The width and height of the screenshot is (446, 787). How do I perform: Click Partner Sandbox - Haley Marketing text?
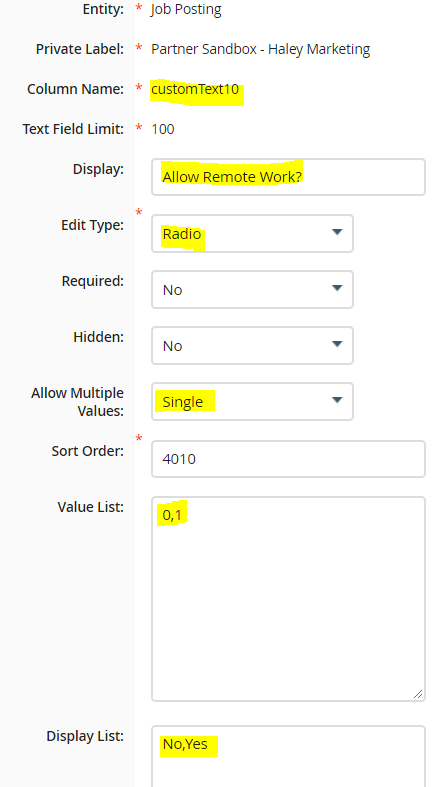[x=261, y=49]
